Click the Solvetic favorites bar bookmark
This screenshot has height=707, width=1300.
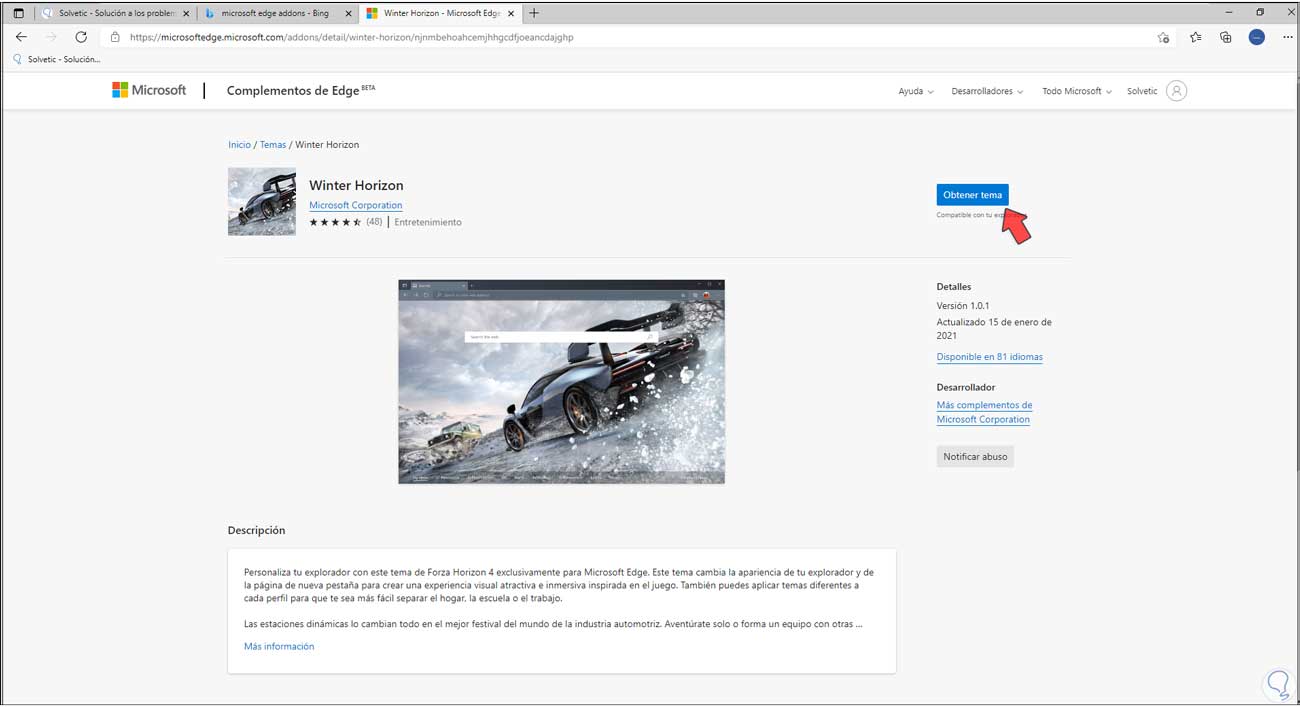click(x=57, y=59)
